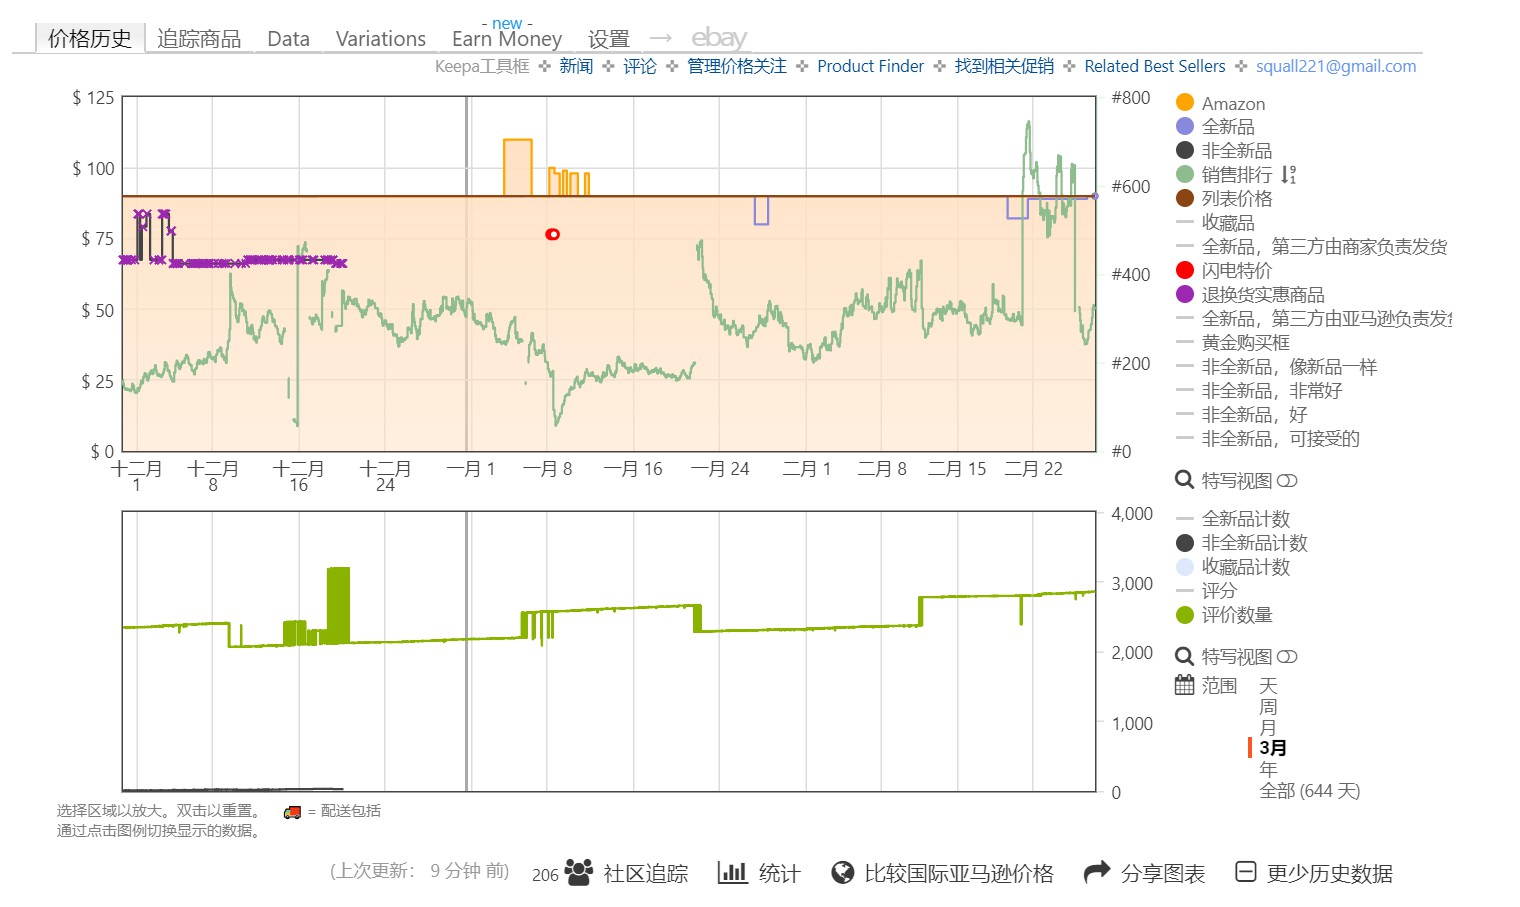This screenshot has width=1520, height=907.
Task: Toggle the 全新品 legend dot
Action: coord(1185,127)
